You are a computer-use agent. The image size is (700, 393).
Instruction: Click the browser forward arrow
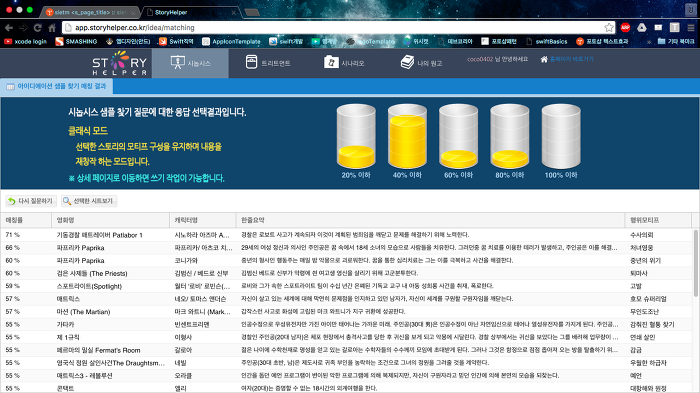(x=23, y=28)
